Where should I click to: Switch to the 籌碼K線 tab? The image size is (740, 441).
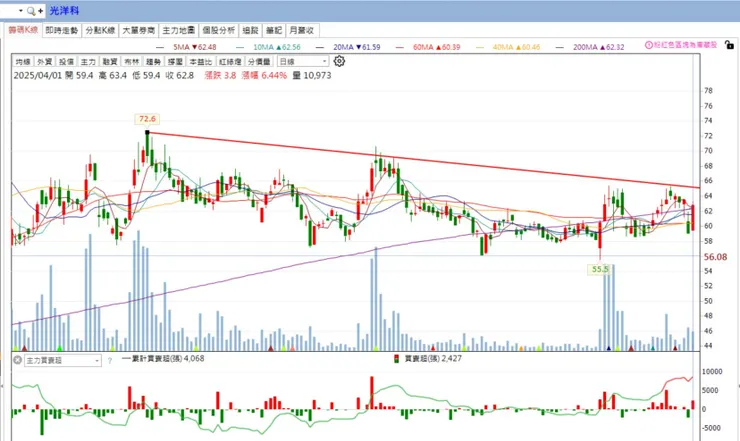coord(23,30)
